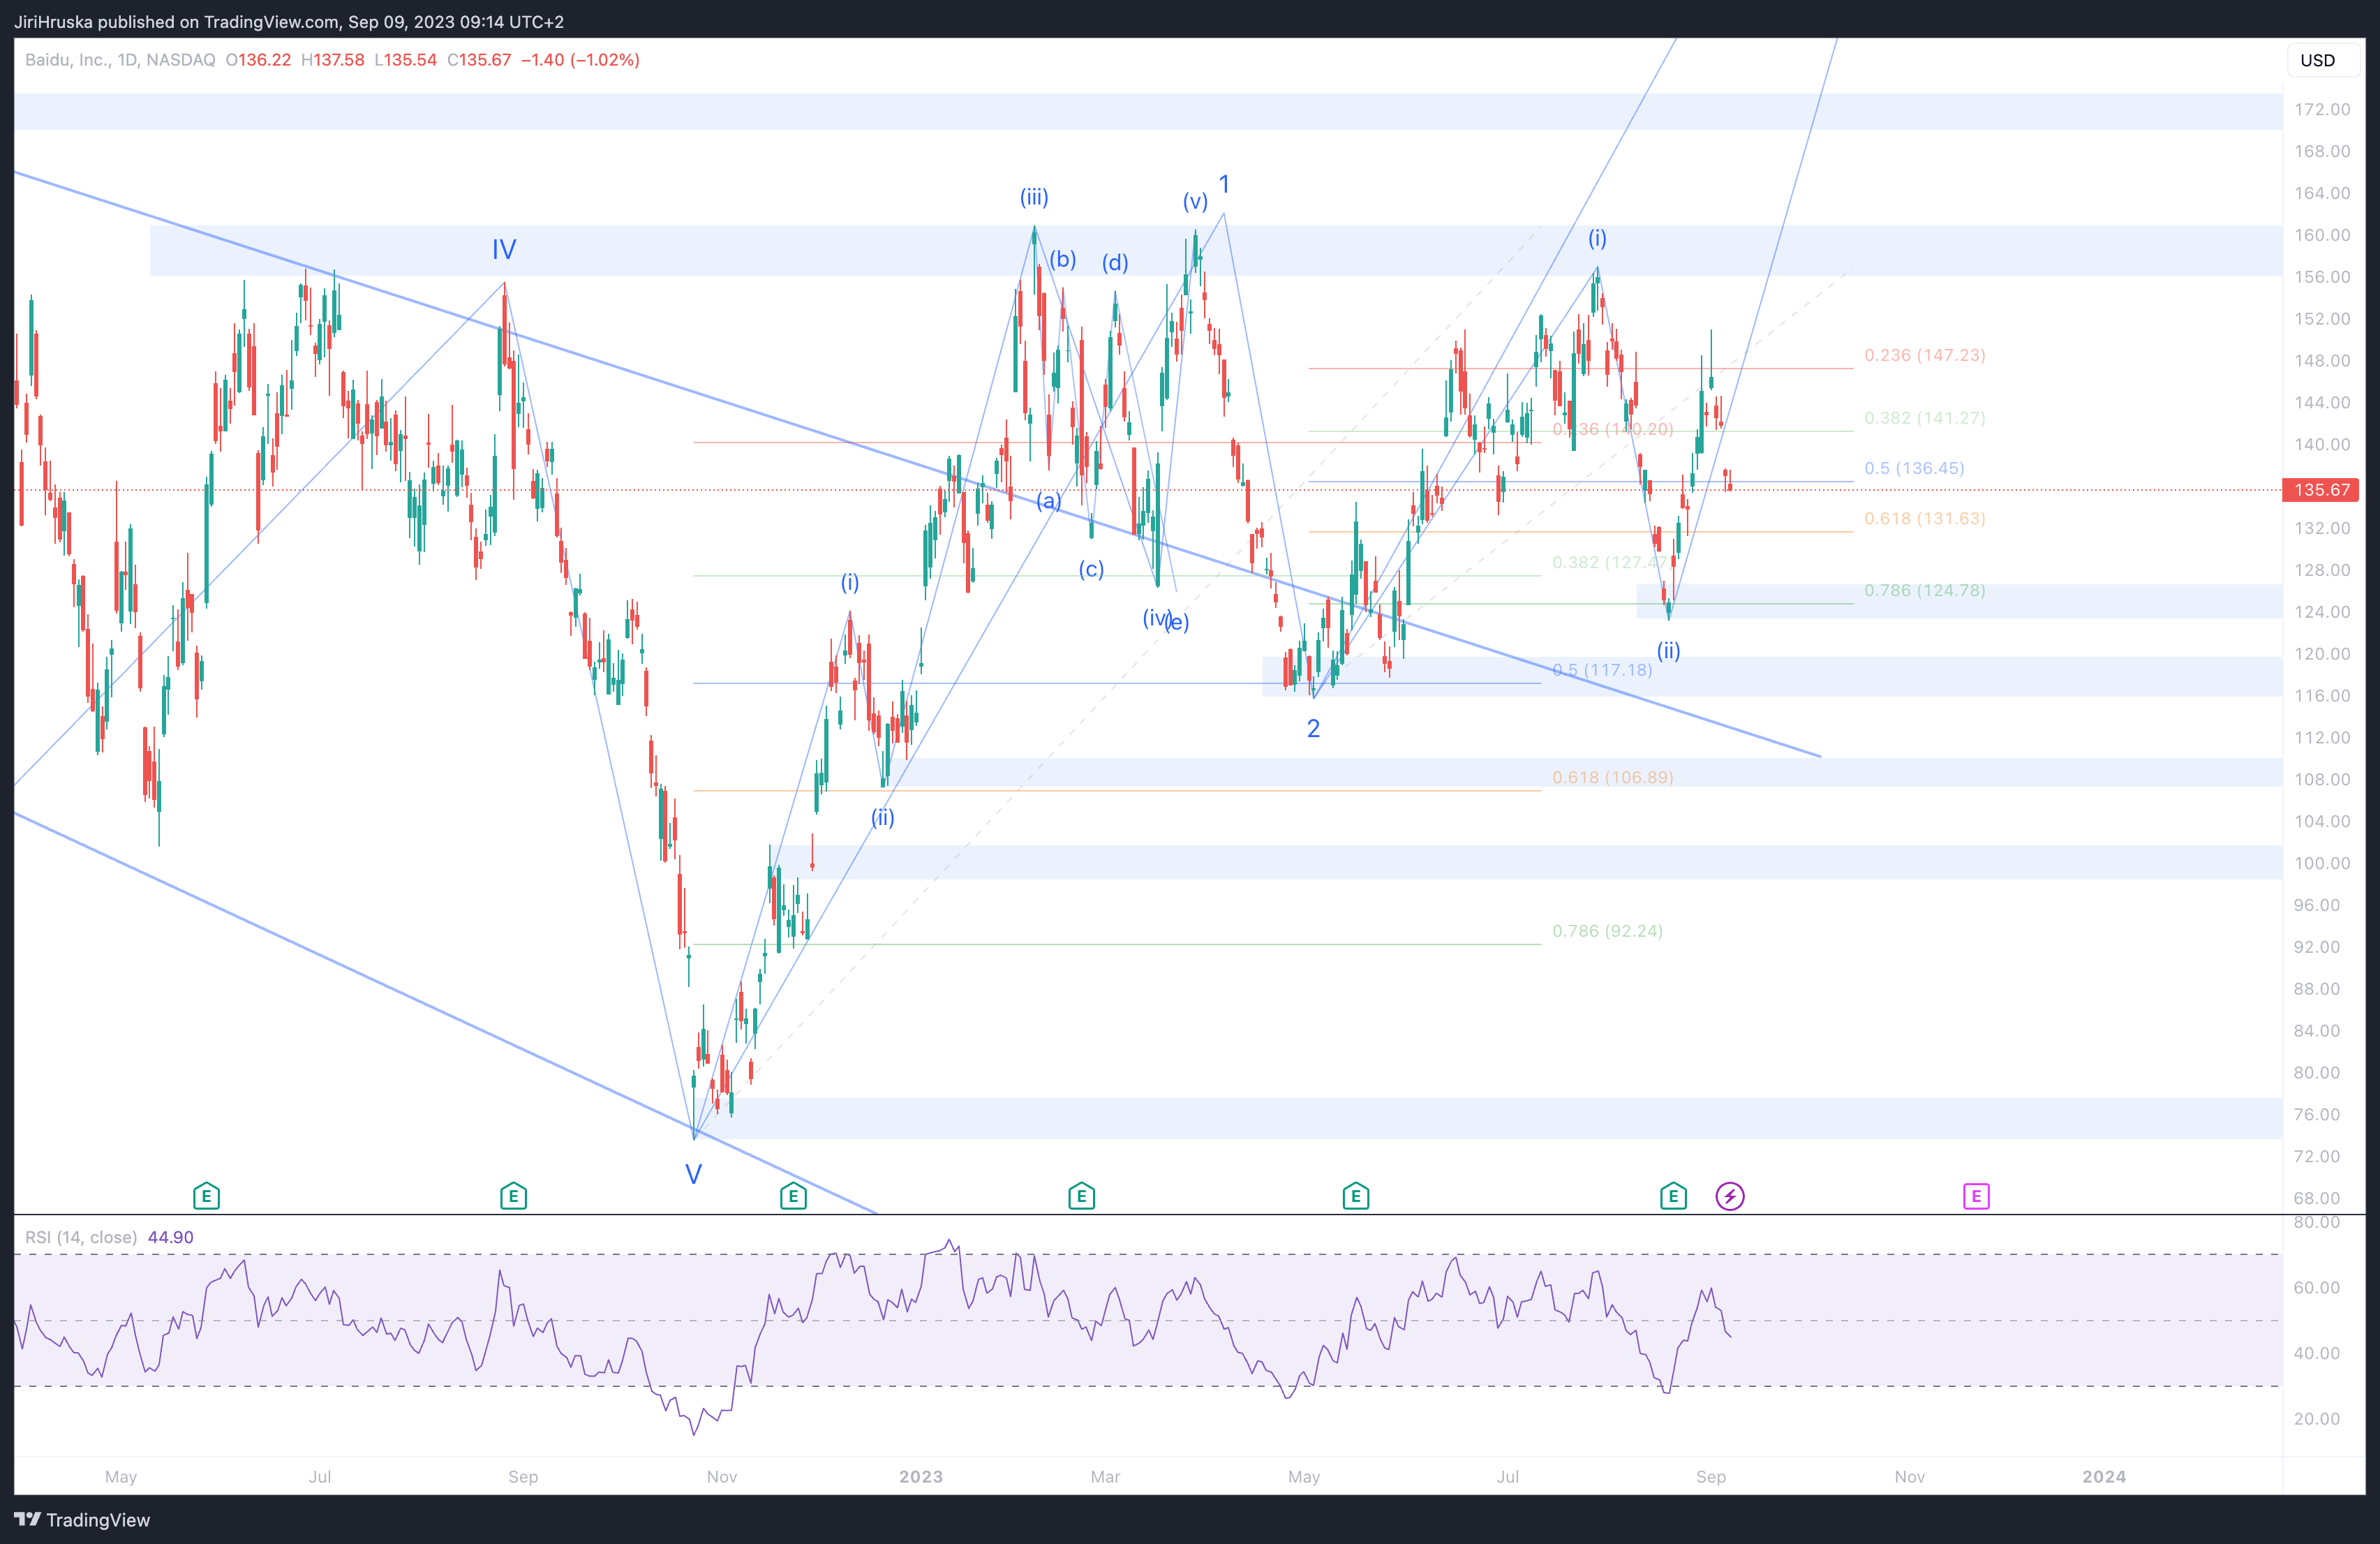Select the (v) wave label
The width and height of the screenshot is (2380, 1544).
(x=1195, y=201)
